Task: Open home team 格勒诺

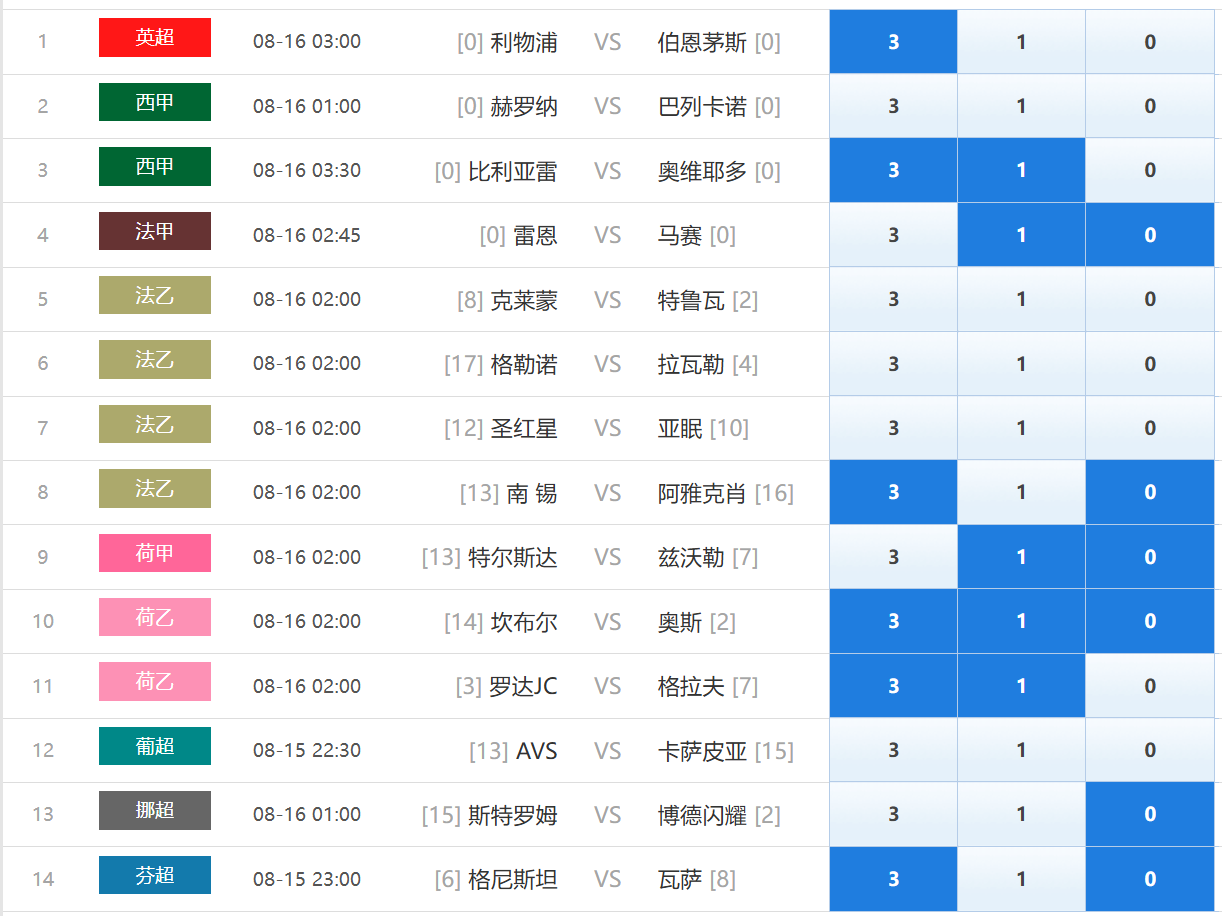Action: tap(524, 364)
